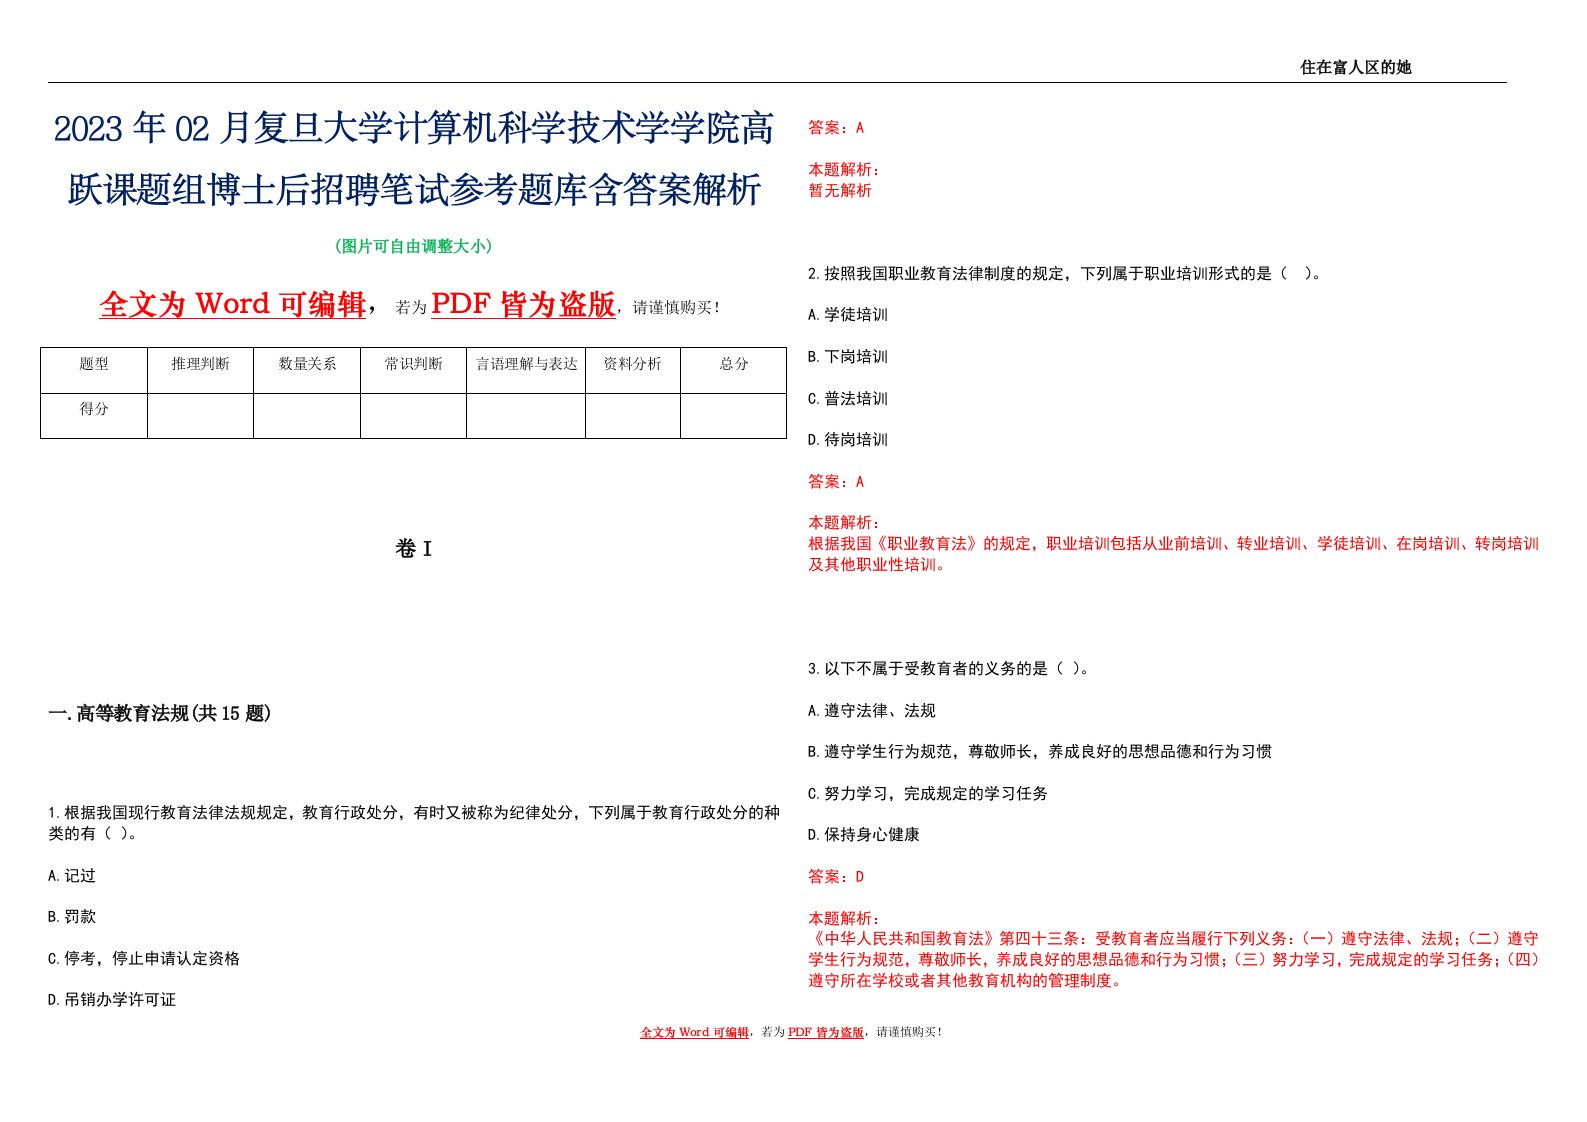Select option 'A.遵守法律、法规'
Screen dimensions: 1587x1122
point(872,710)
